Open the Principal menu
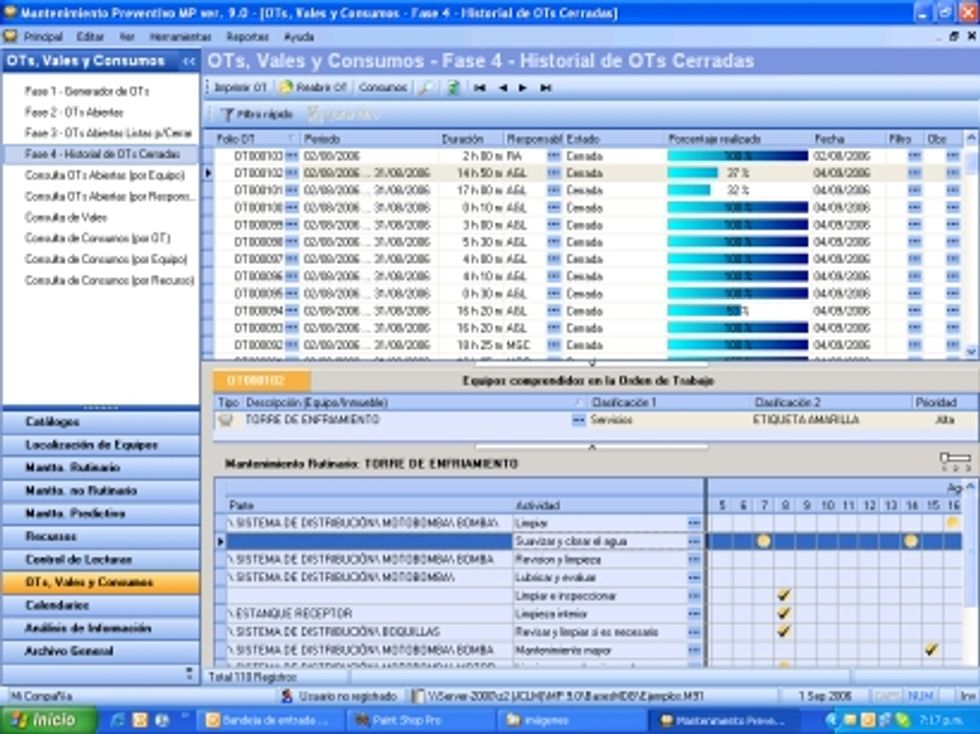Screen dimensions: 980x734 coord(43,37)
